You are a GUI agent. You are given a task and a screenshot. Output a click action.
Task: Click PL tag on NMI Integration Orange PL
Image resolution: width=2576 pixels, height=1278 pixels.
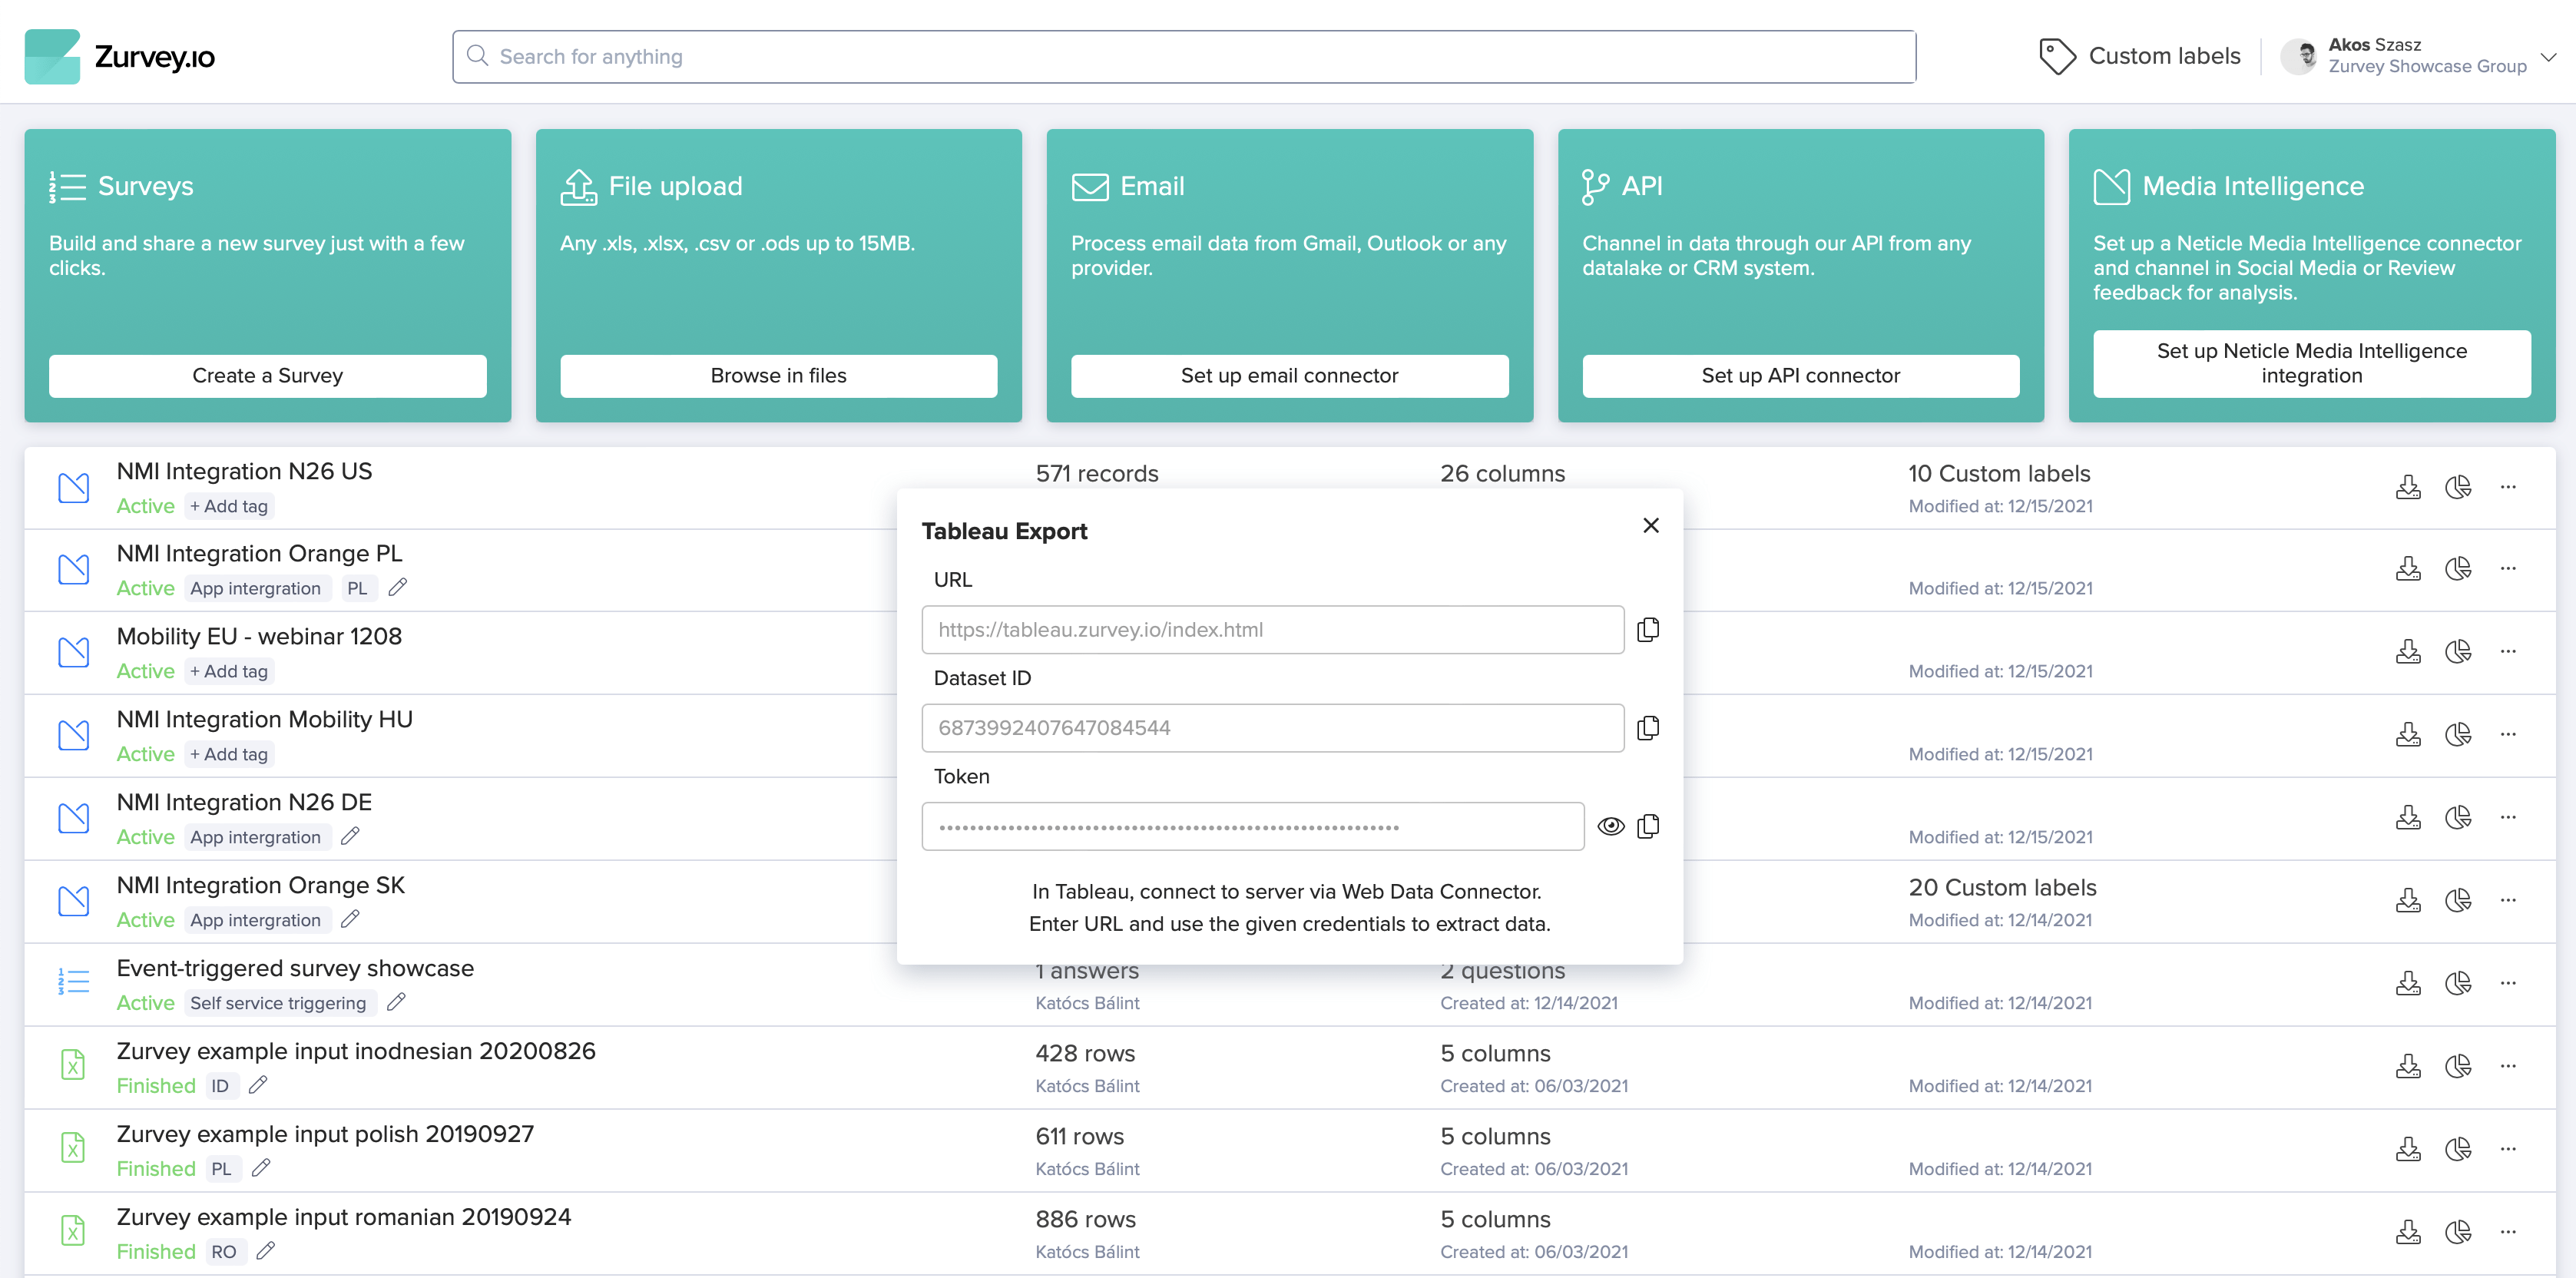[357, 588]
